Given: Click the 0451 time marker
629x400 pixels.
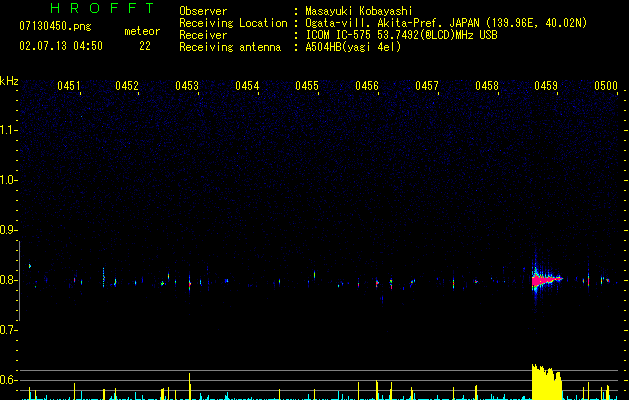Looking at the screenshot, I should [x=69, y=85].
